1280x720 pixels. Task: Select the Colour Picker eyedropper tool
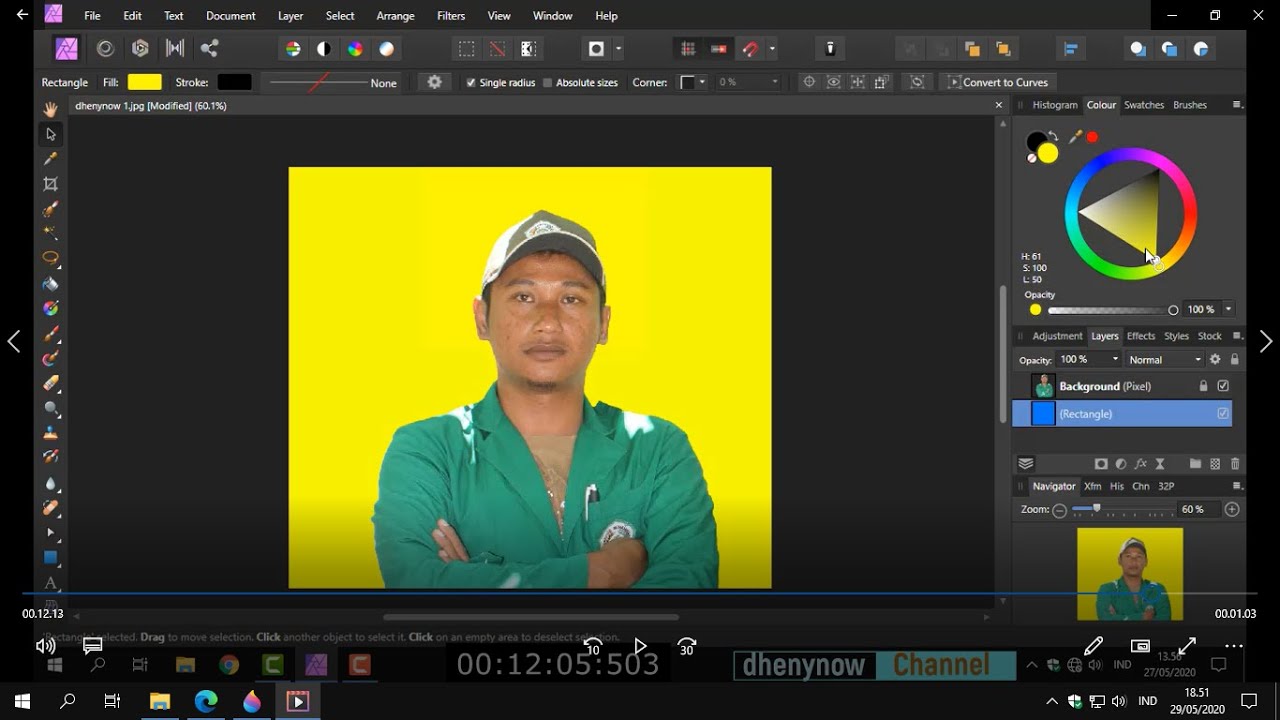[50, 159]
